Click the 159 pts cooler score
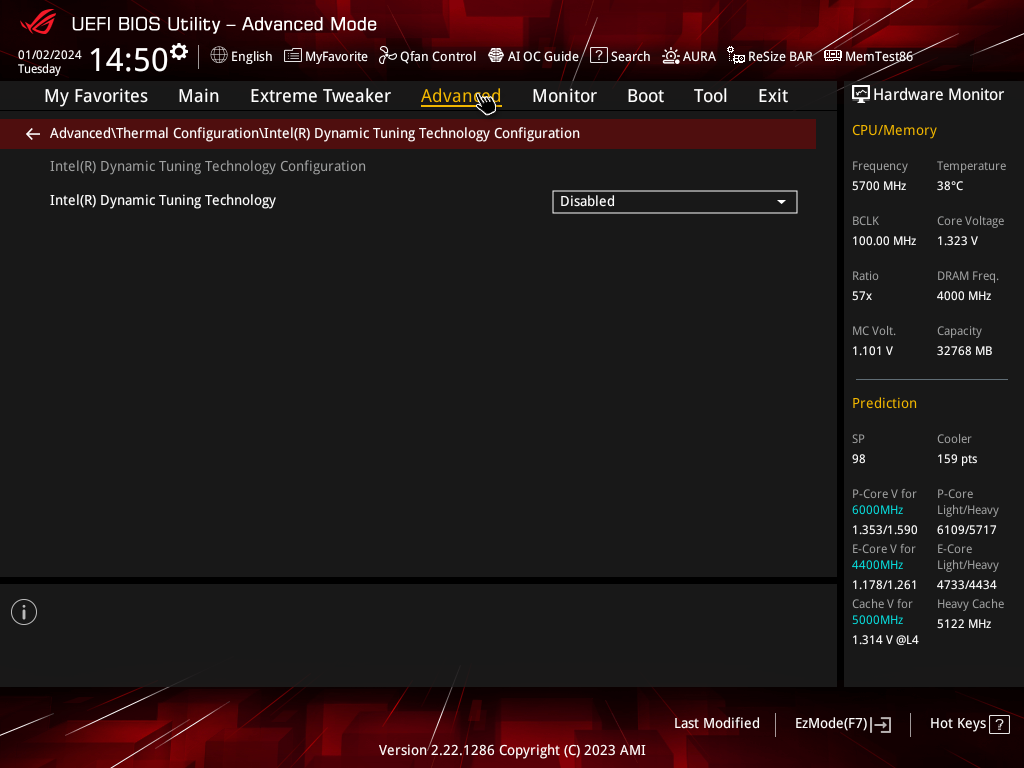The width and height of the screenshot is (1024, 768). (957, 459)
